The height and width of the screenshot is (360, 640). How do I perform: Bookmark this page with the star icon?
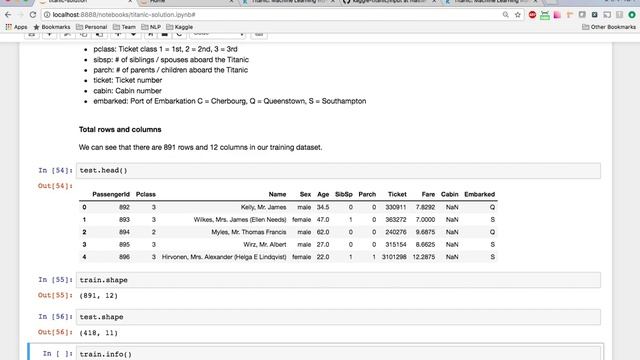[x=518, y=15]
